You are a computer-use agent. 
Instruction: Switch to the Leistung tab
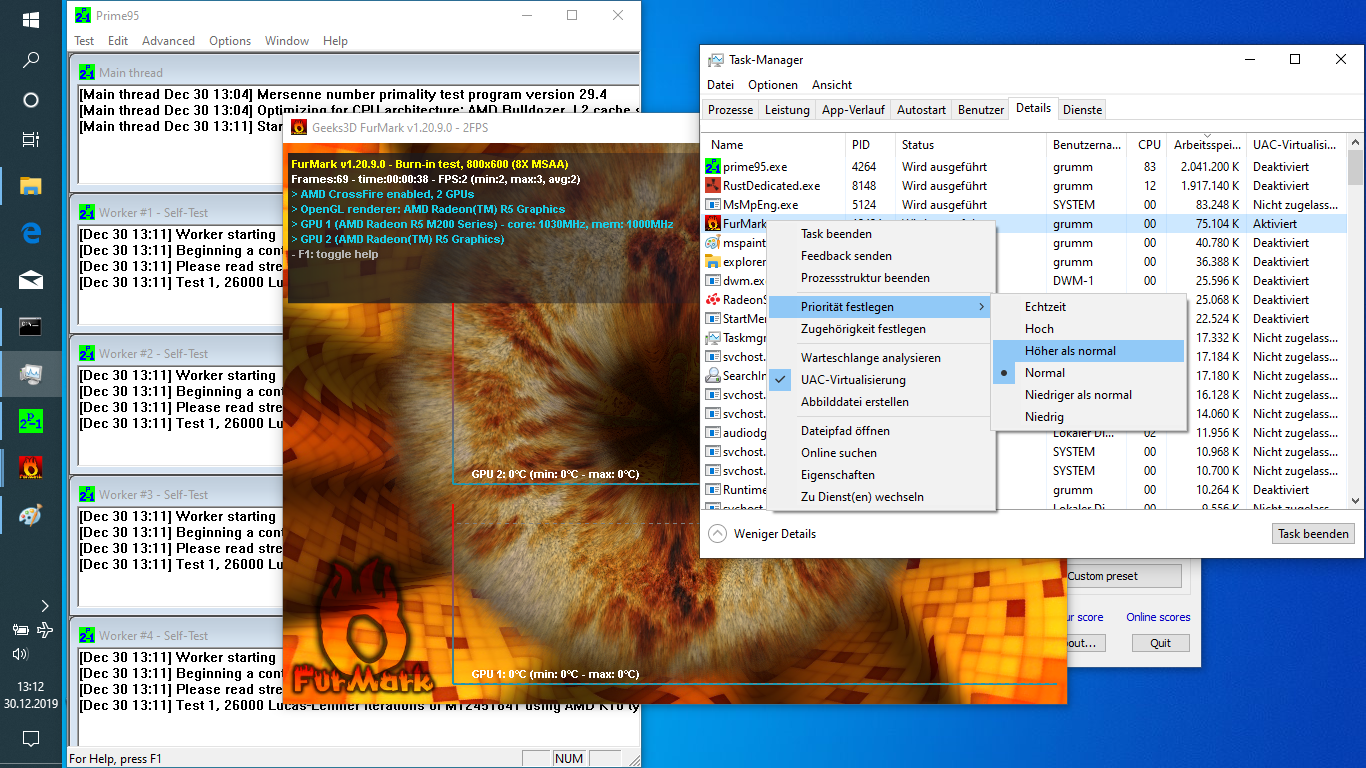(787, 110)
